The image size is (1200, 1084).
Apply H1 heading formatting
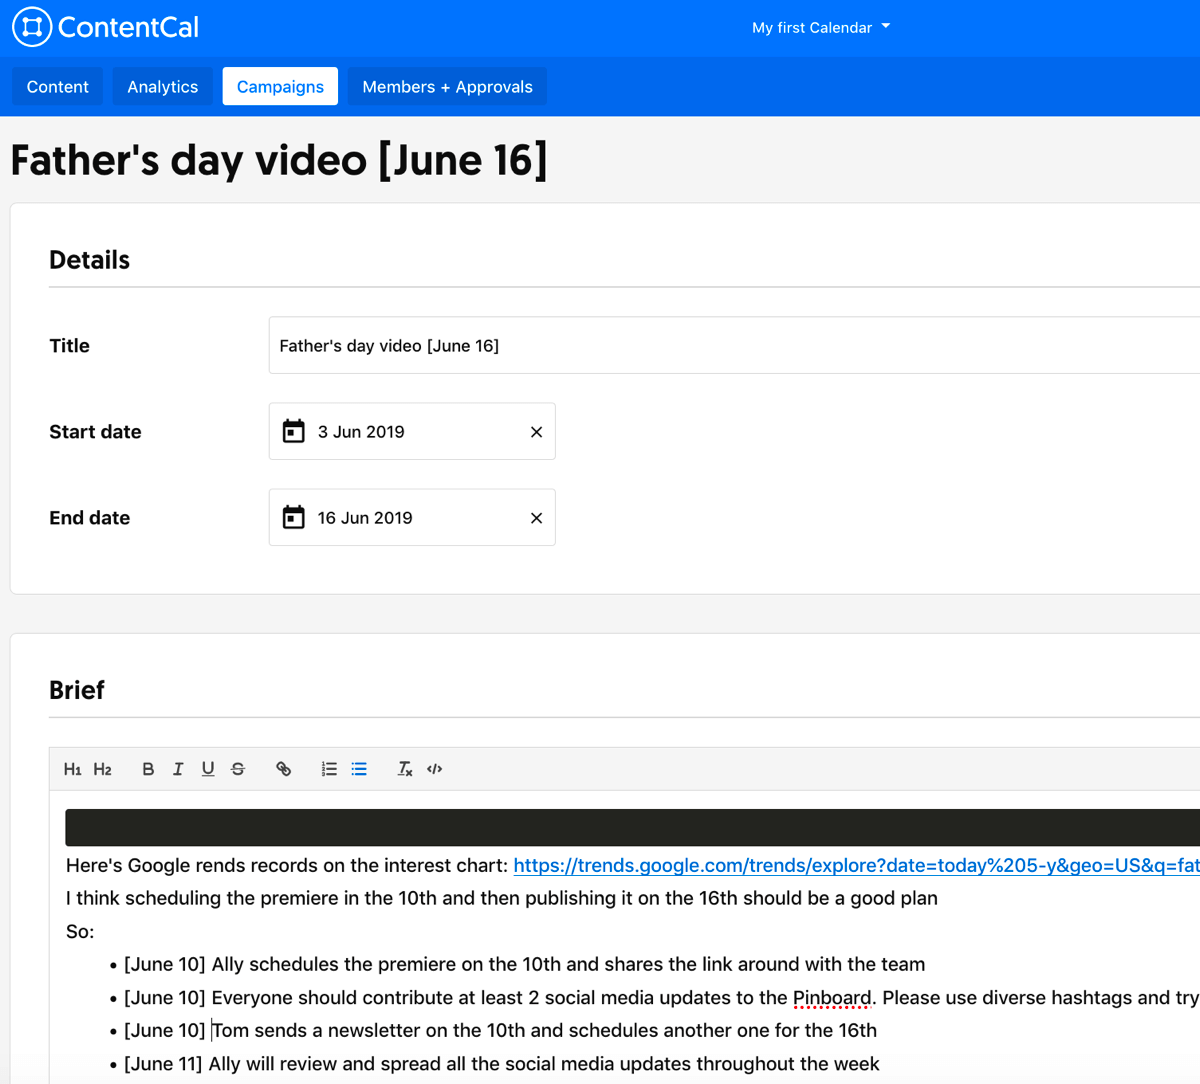[72, 768]
